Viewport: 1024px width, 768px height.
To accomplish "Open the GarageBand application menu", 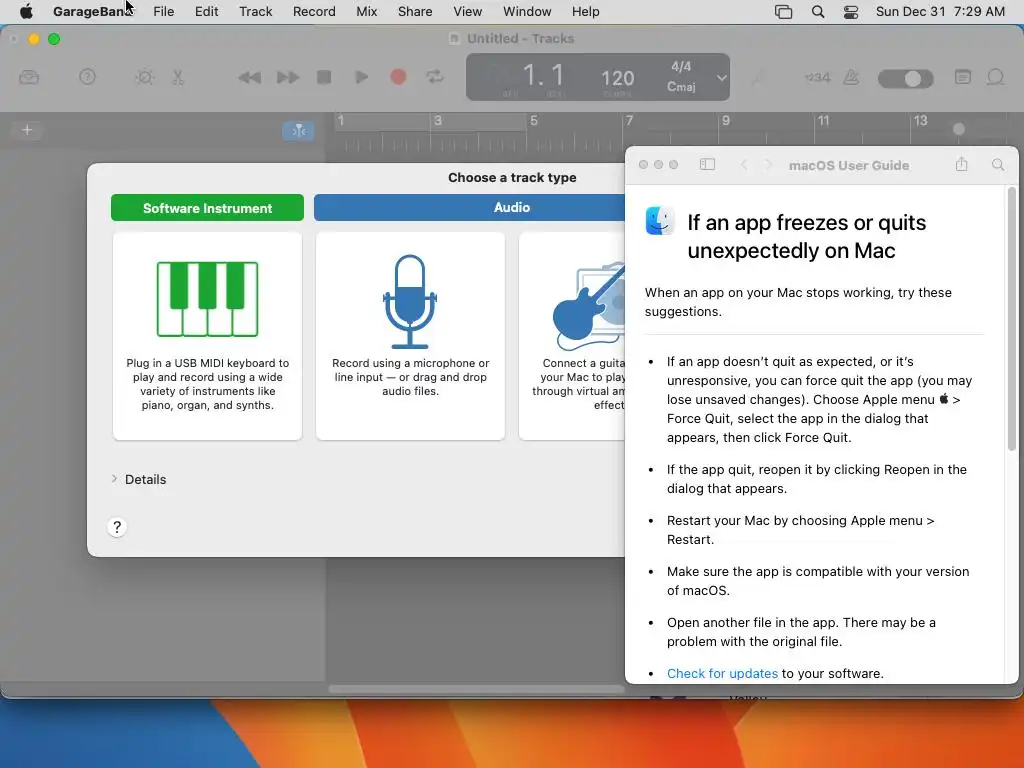I will pos(93,11).
